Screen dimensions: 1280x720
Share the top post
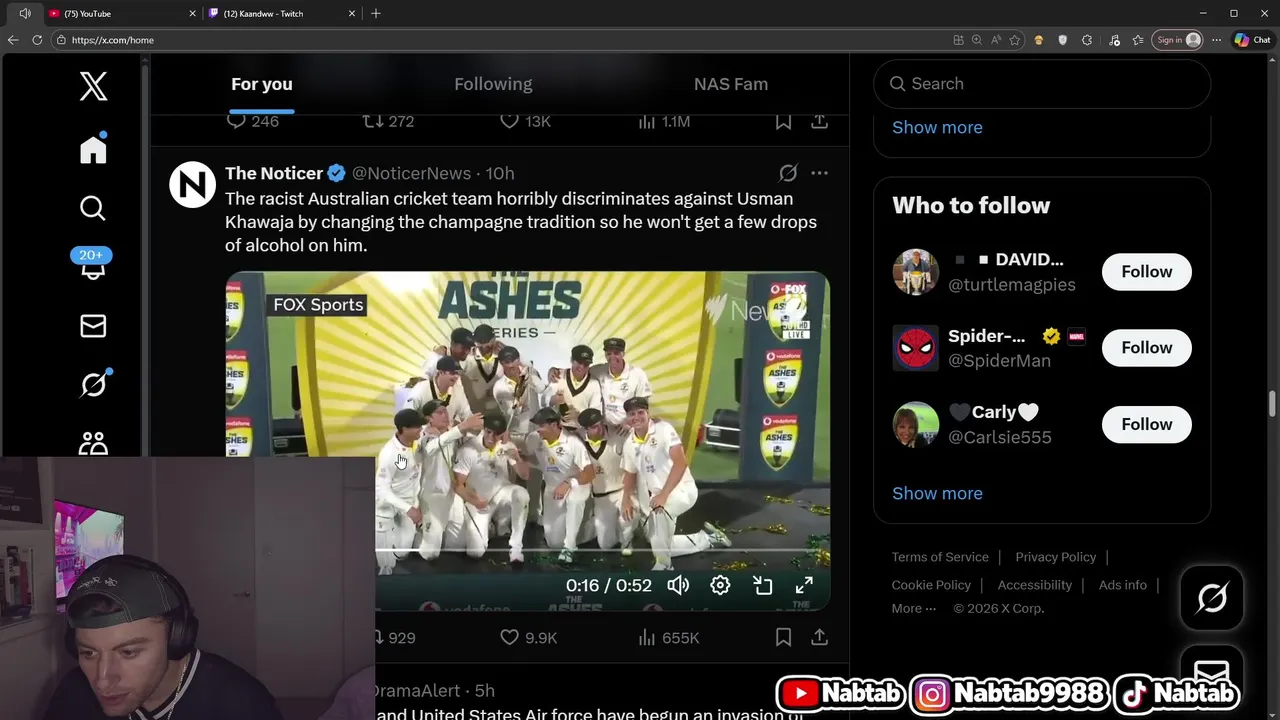tap(819, 121)
